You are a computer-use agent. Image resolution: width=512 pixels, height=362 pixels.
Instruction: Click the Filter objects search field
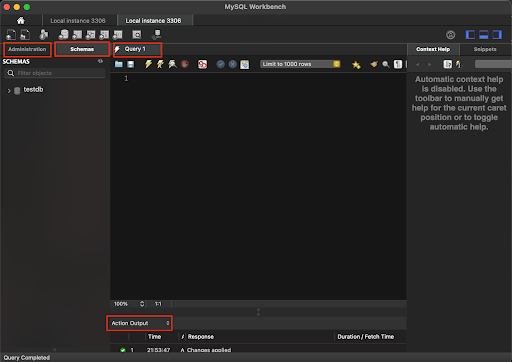click(55, 73)
